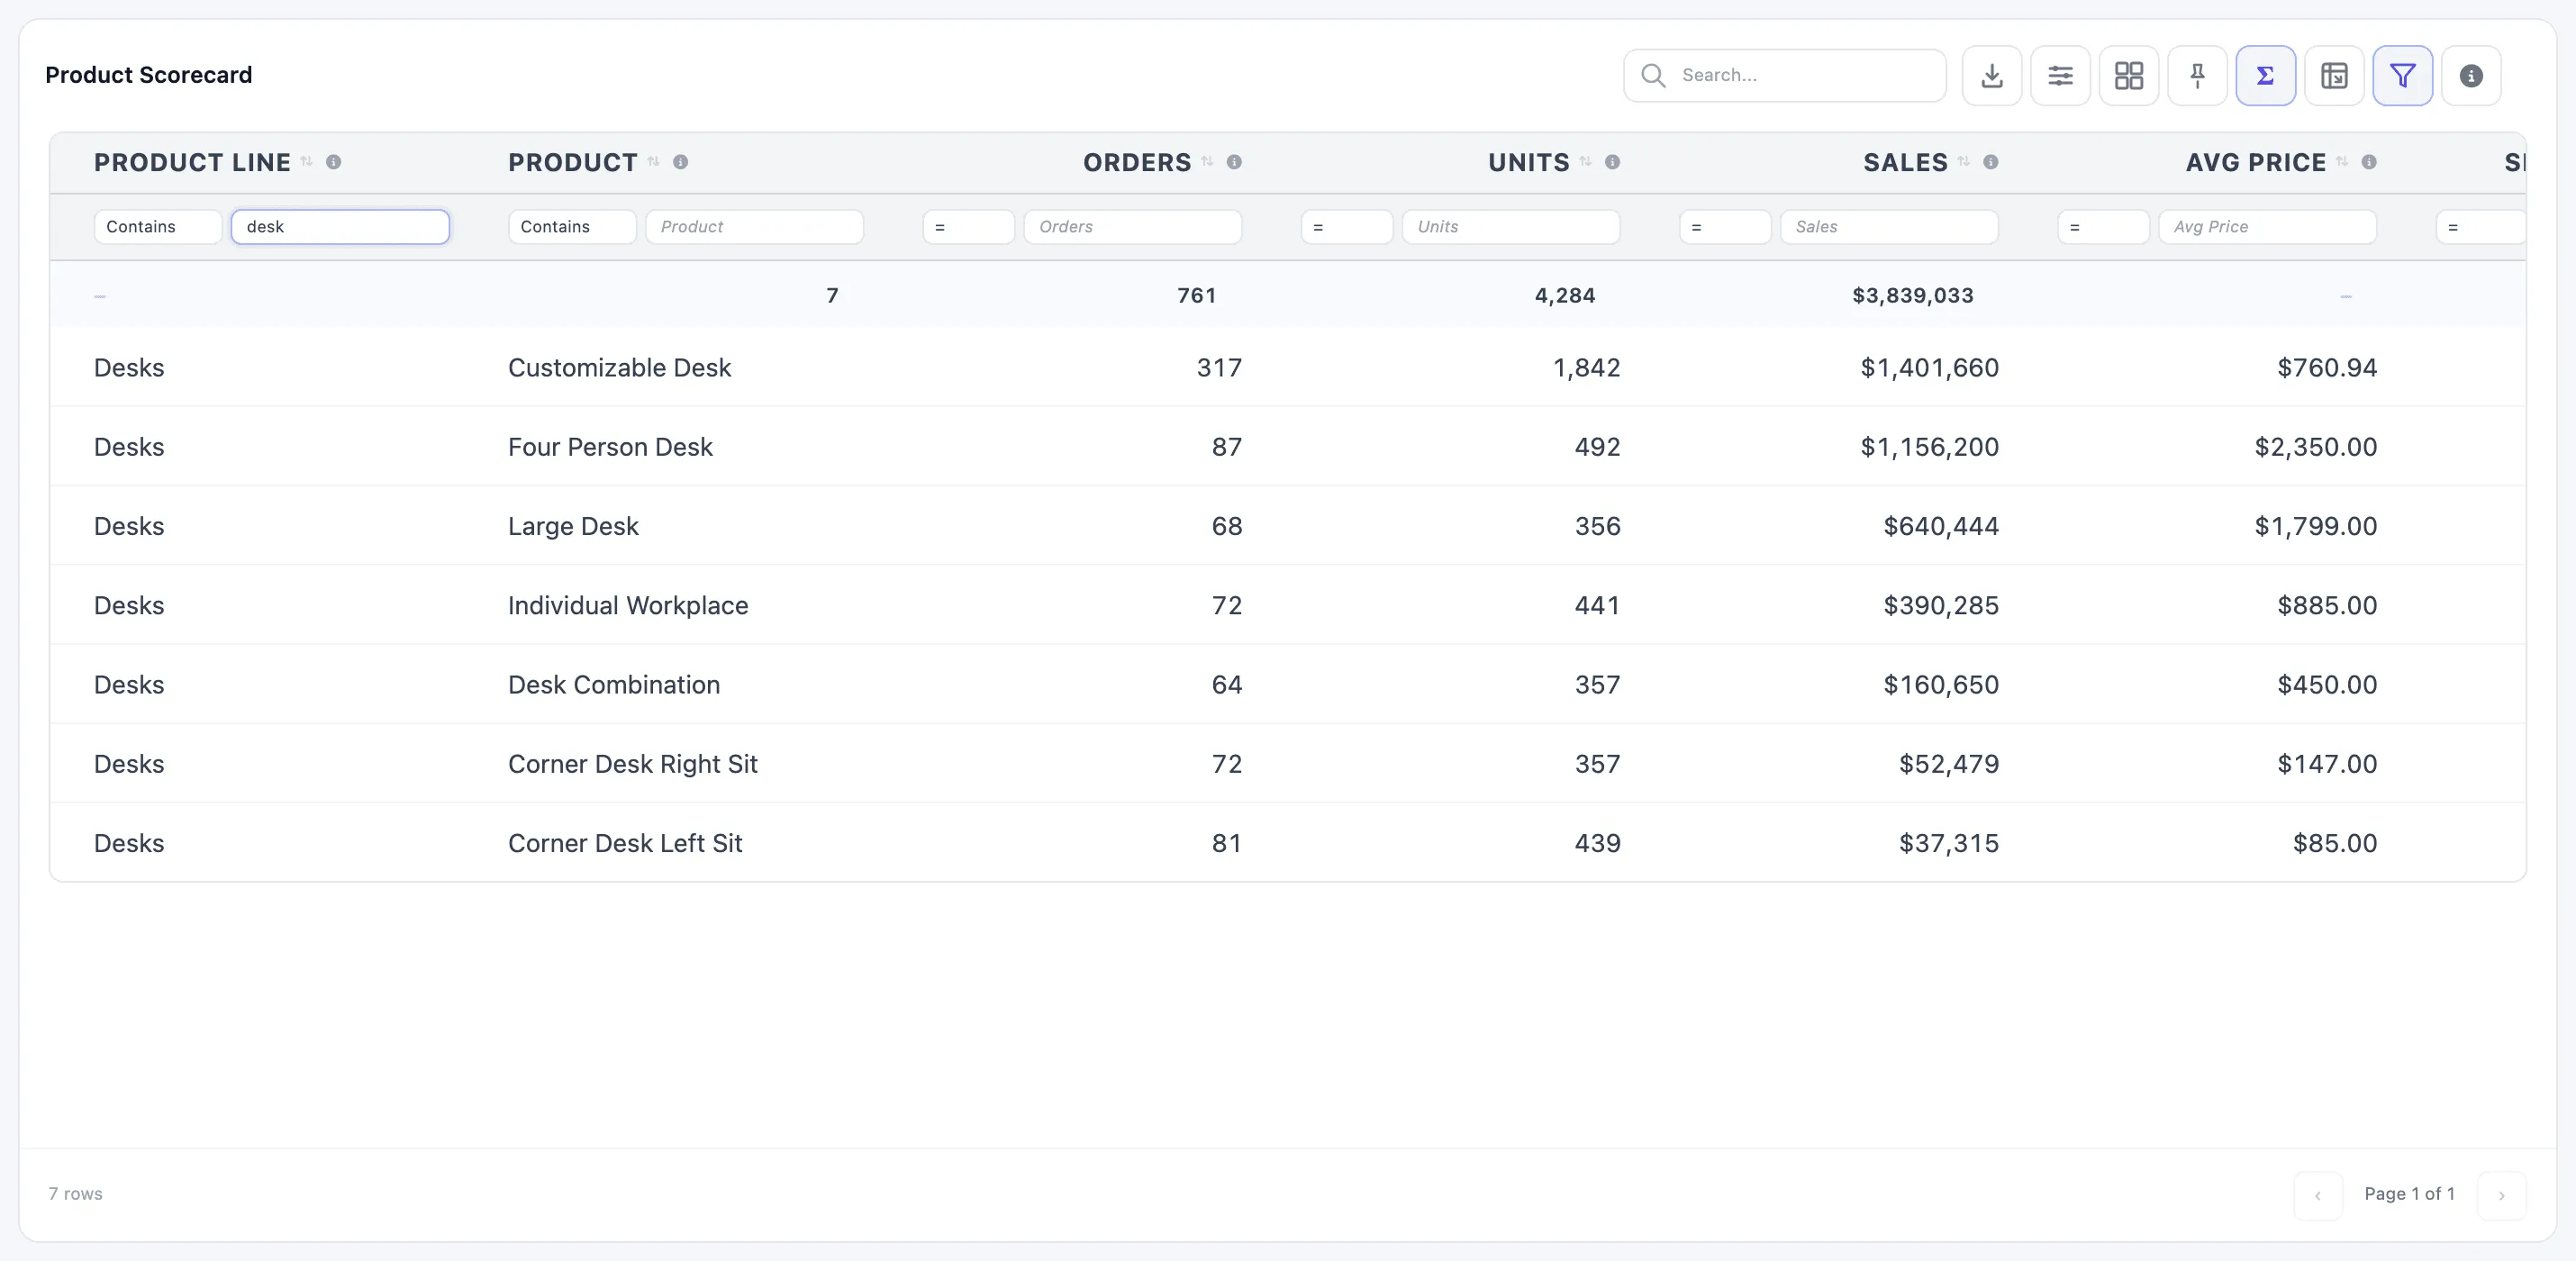Viewport: 2576px width, 1261px height.
Task: Open the pivot table layout icon
Action: [2334, 75]
